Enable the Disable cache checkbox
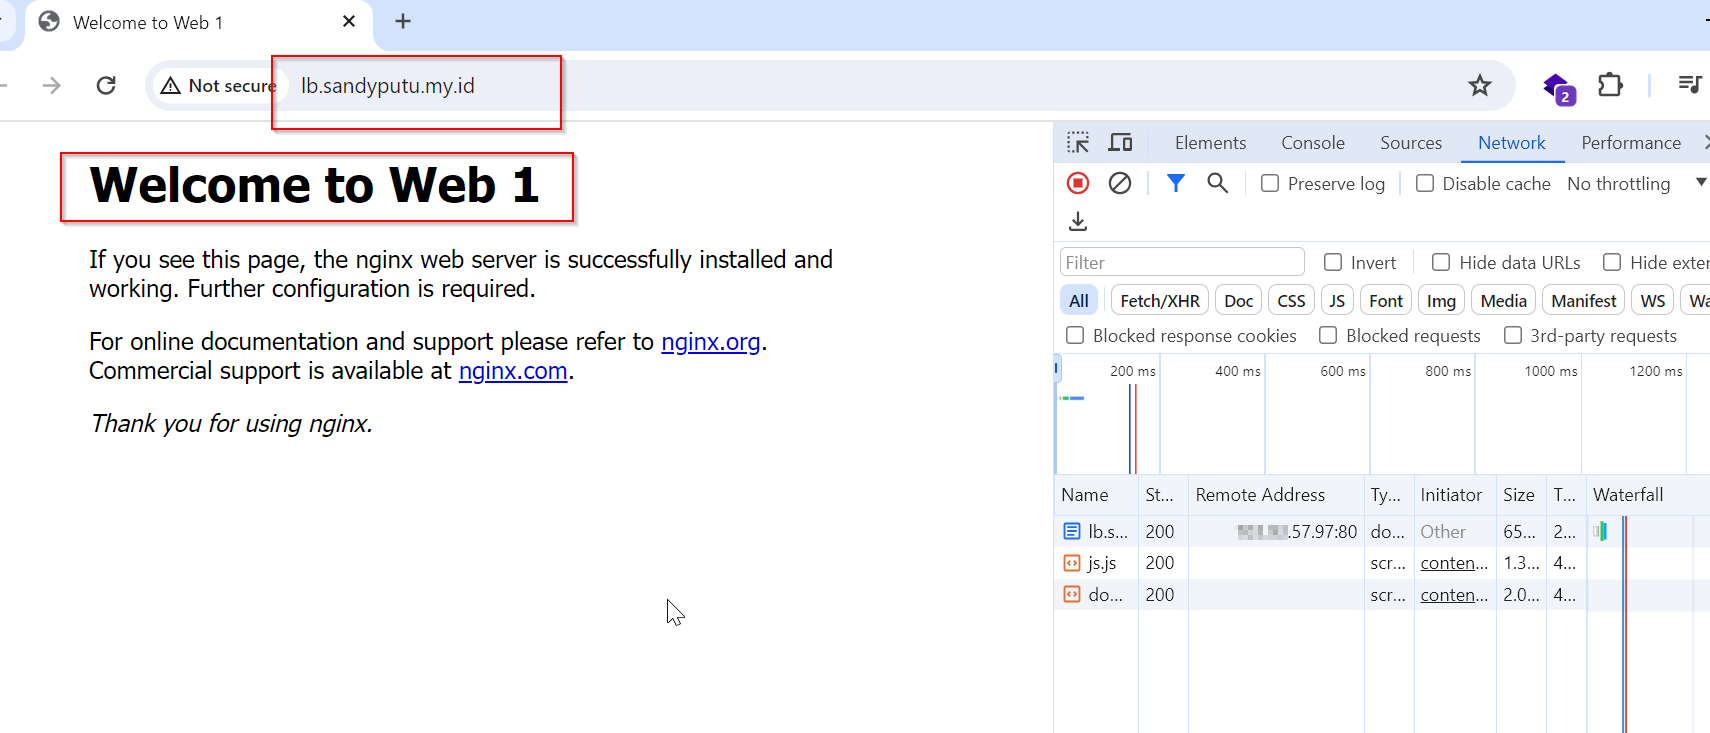Image resolution: width=1710 pixels, height=733 pixels. [1425, 184]
